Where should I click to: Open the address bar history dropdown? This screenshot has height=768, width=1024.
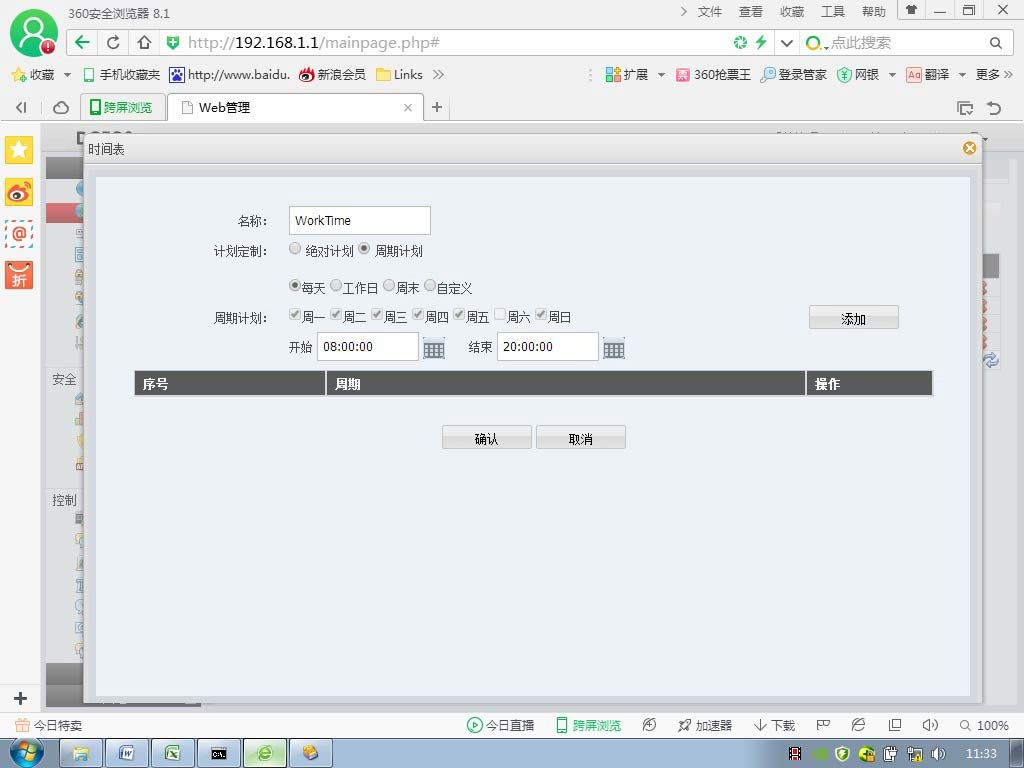coord(787,43)
